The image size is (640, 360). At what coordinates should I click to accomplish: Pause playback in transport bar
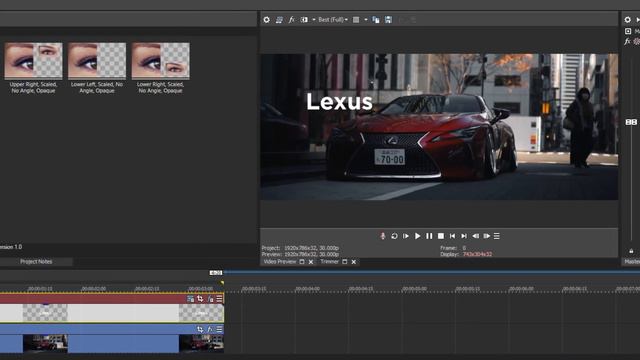(x=429, y=236)
